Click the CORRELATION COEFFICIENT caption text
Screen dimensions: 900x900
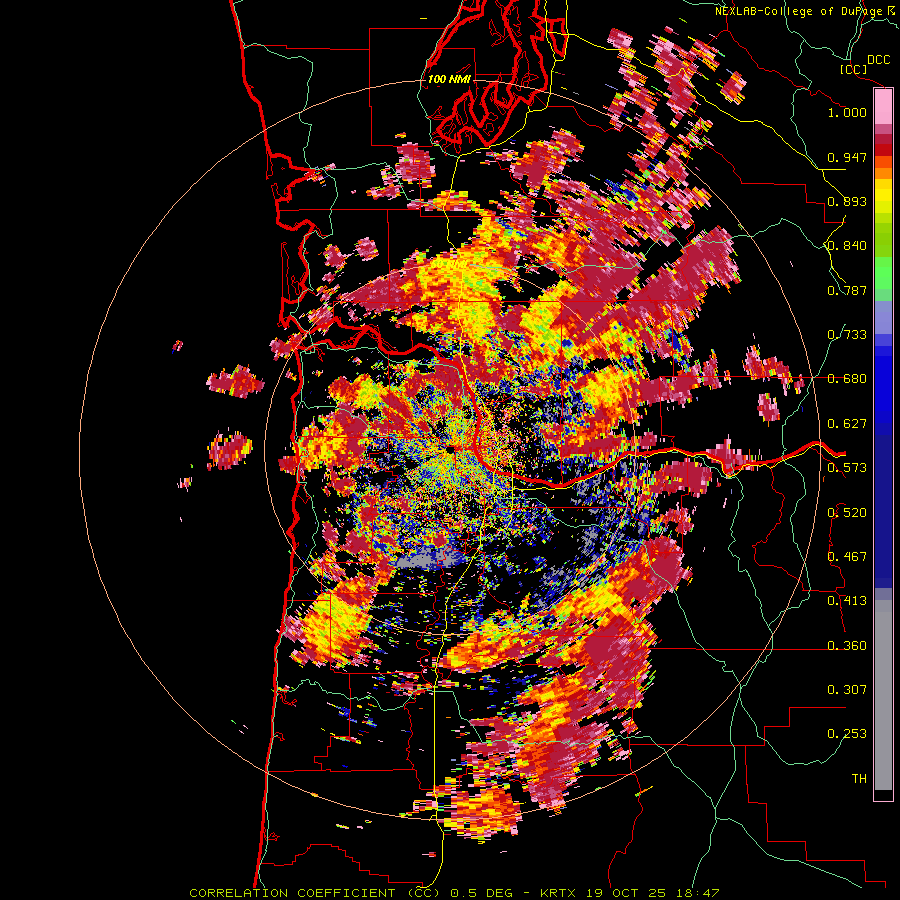pos(292,893)
